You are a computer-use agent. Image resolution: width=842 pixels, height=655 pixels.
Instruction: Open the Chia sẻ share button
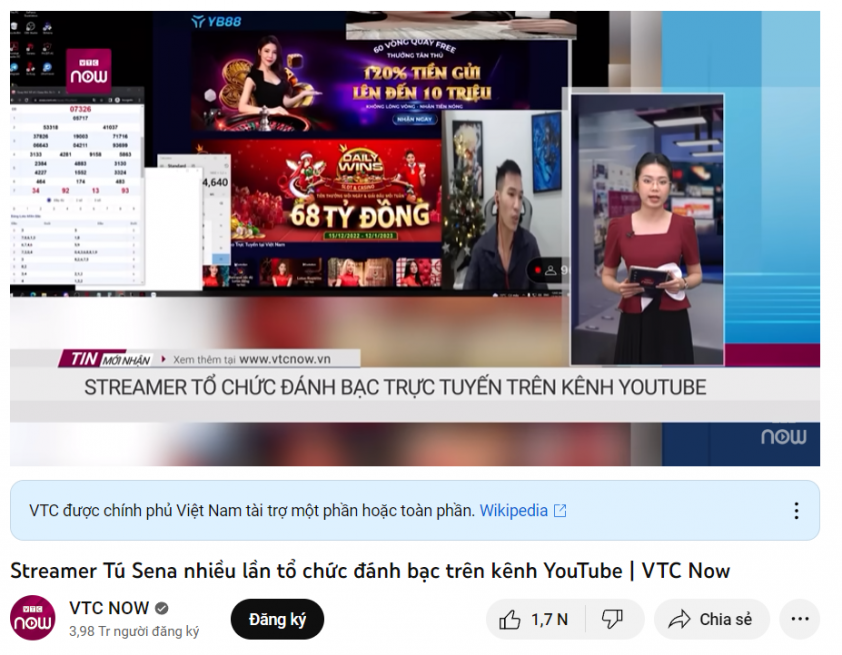tap(712, 620)
